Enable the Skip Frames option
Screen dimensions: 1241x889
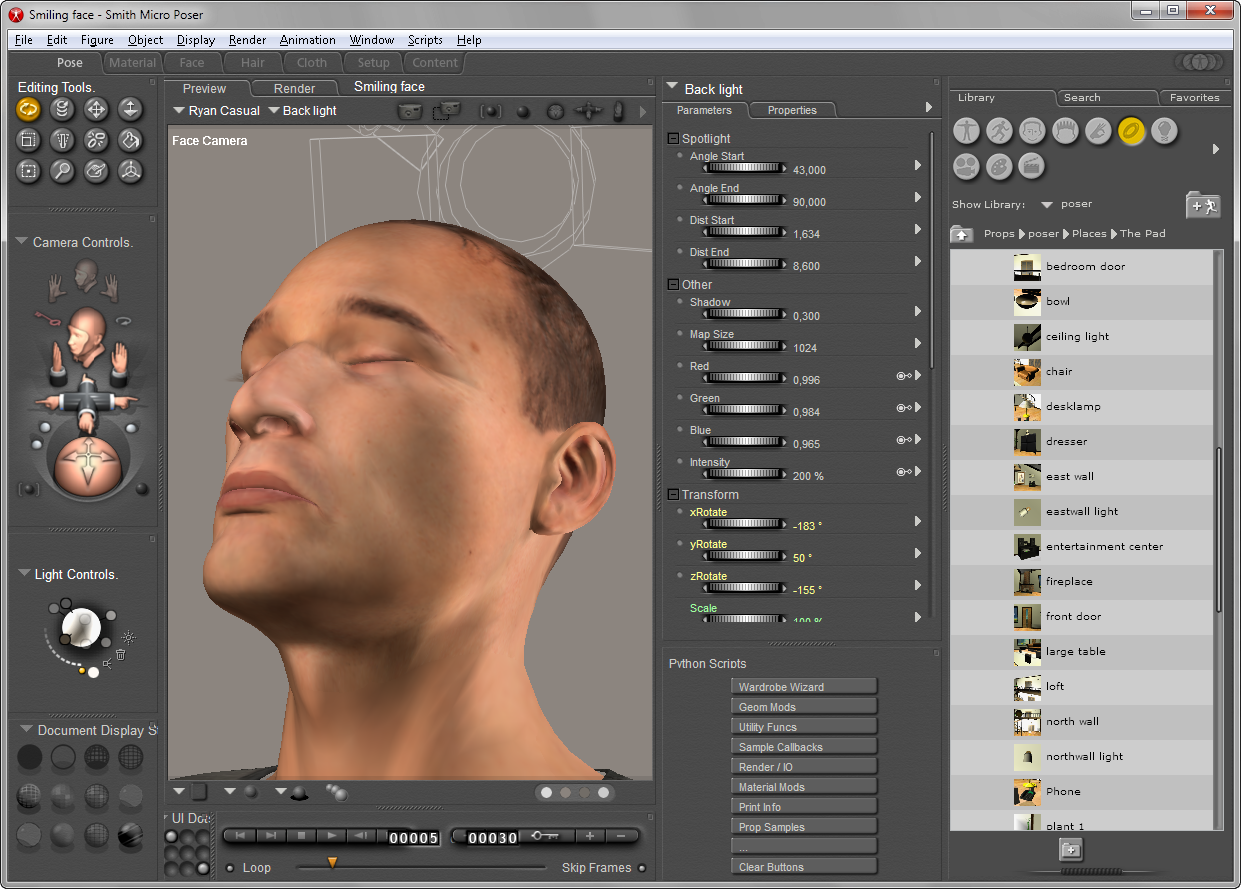pos(642,868)
